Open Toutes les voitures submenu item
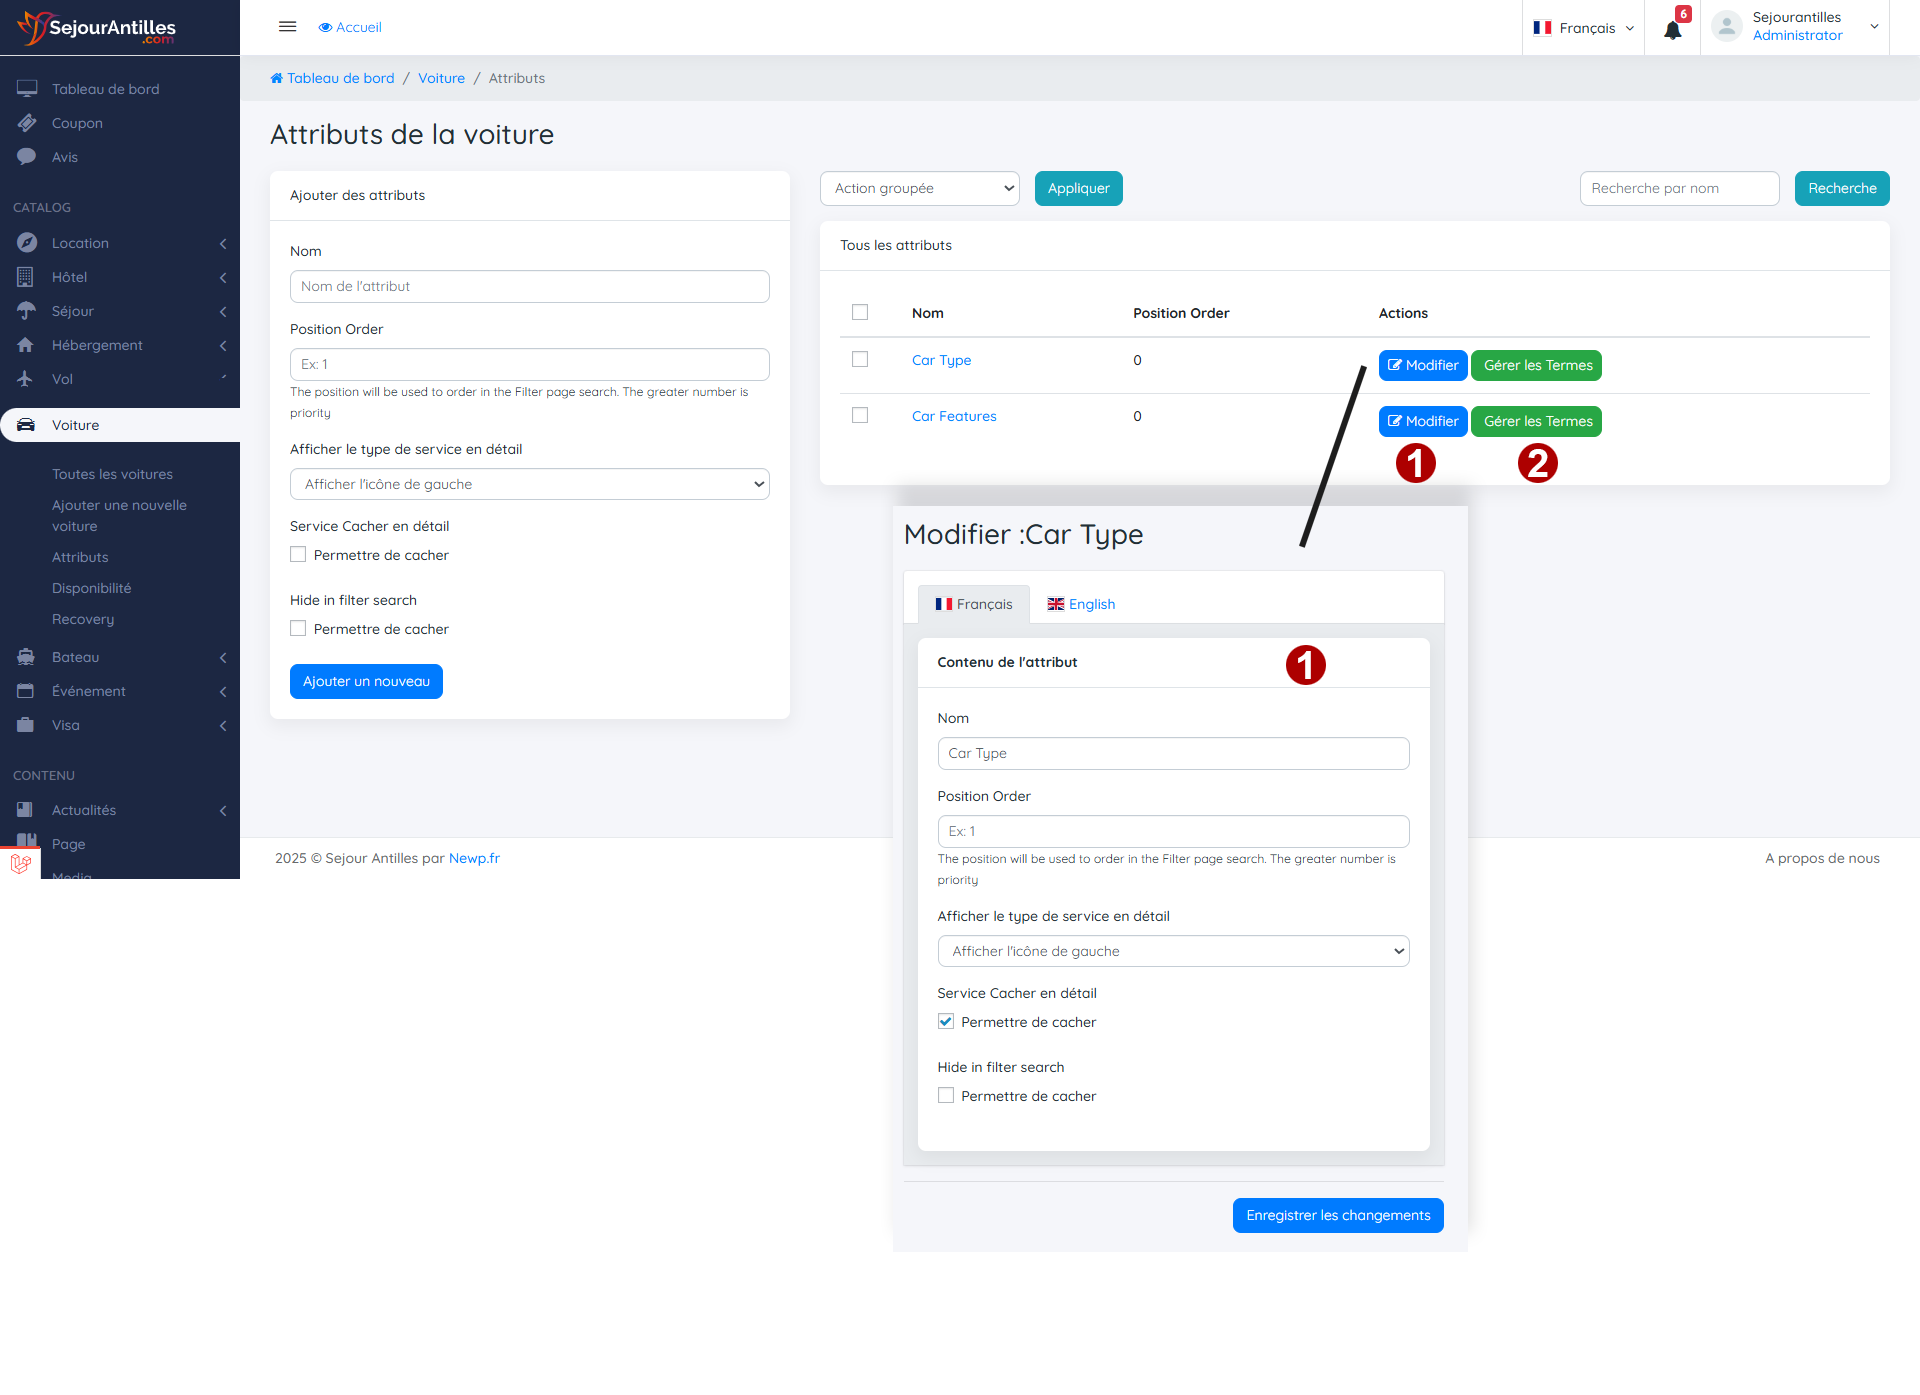Screen dimensions: 1920x1395 click(x=112, y=474)
